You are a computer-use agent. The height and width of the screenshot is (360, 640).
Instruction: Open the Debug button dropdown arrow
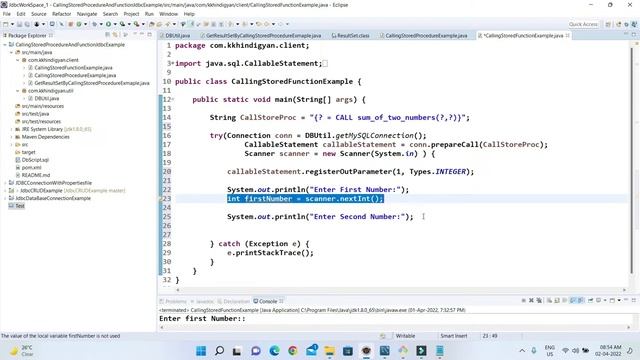(x=101, y=24)
